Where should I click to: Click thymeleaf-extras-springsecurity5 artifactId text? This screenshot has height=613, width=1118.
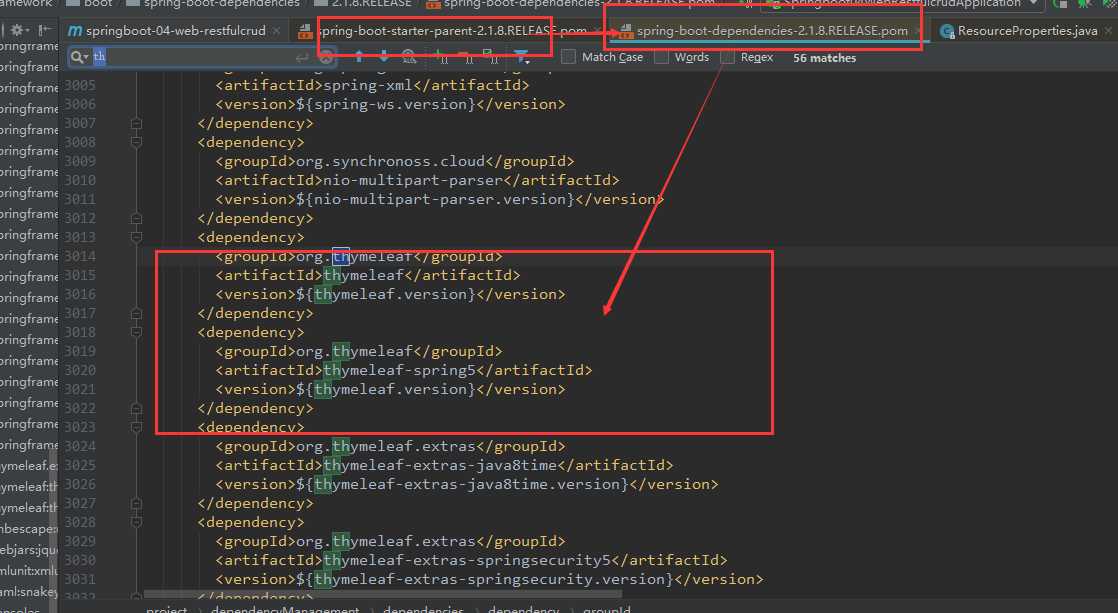[x=467, y=560]
